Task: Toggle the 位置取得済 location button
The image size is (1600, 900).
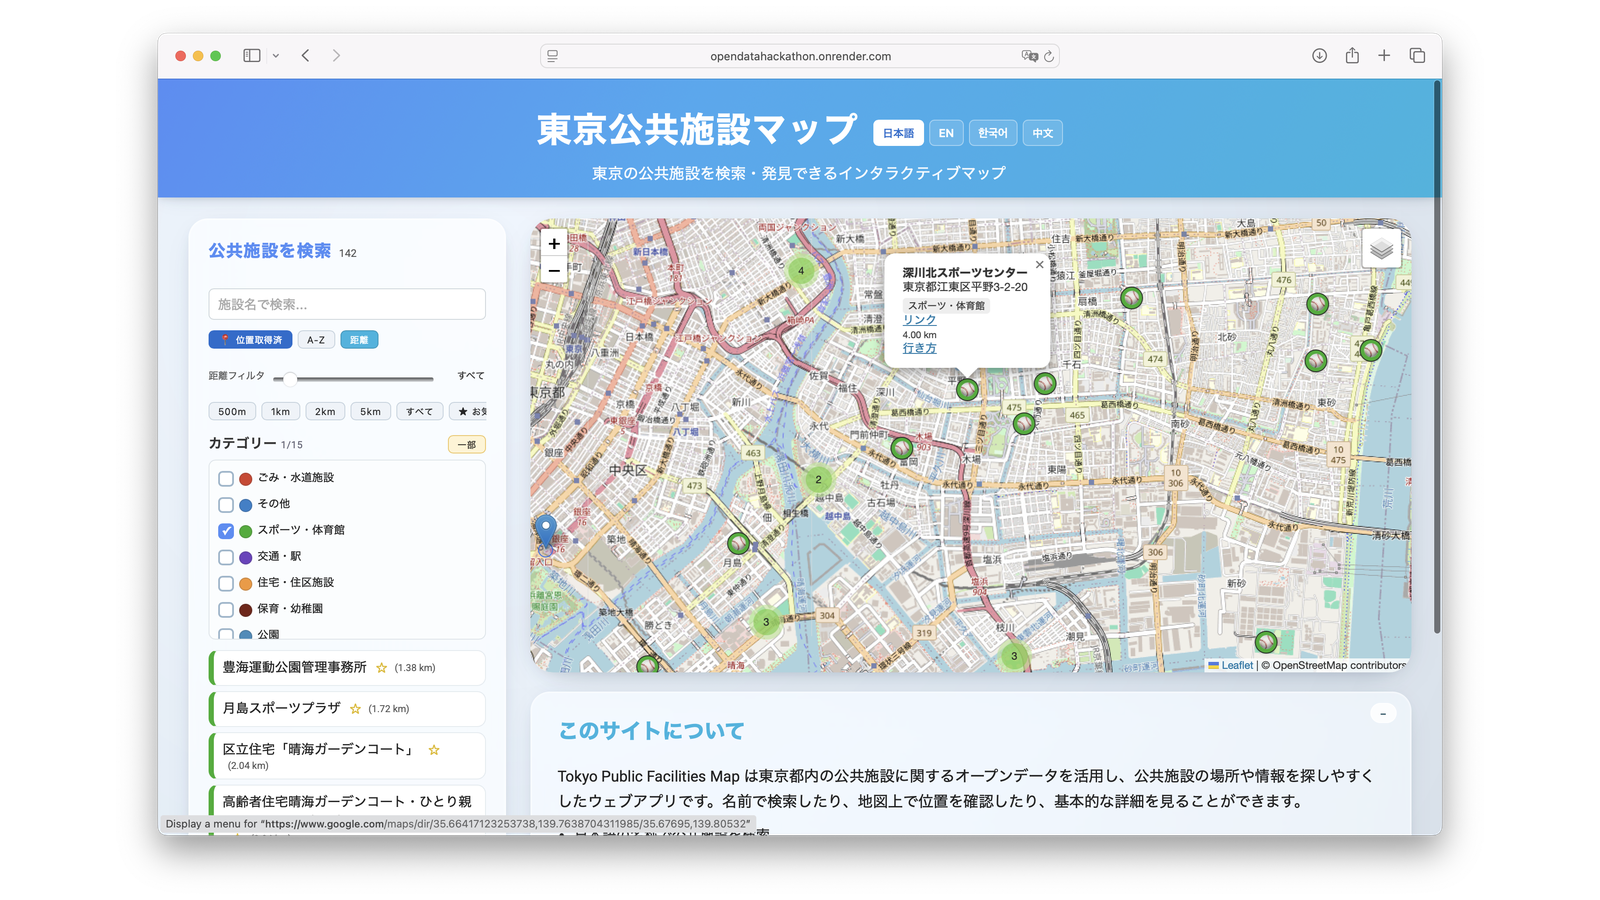Action: coord(250,340)
